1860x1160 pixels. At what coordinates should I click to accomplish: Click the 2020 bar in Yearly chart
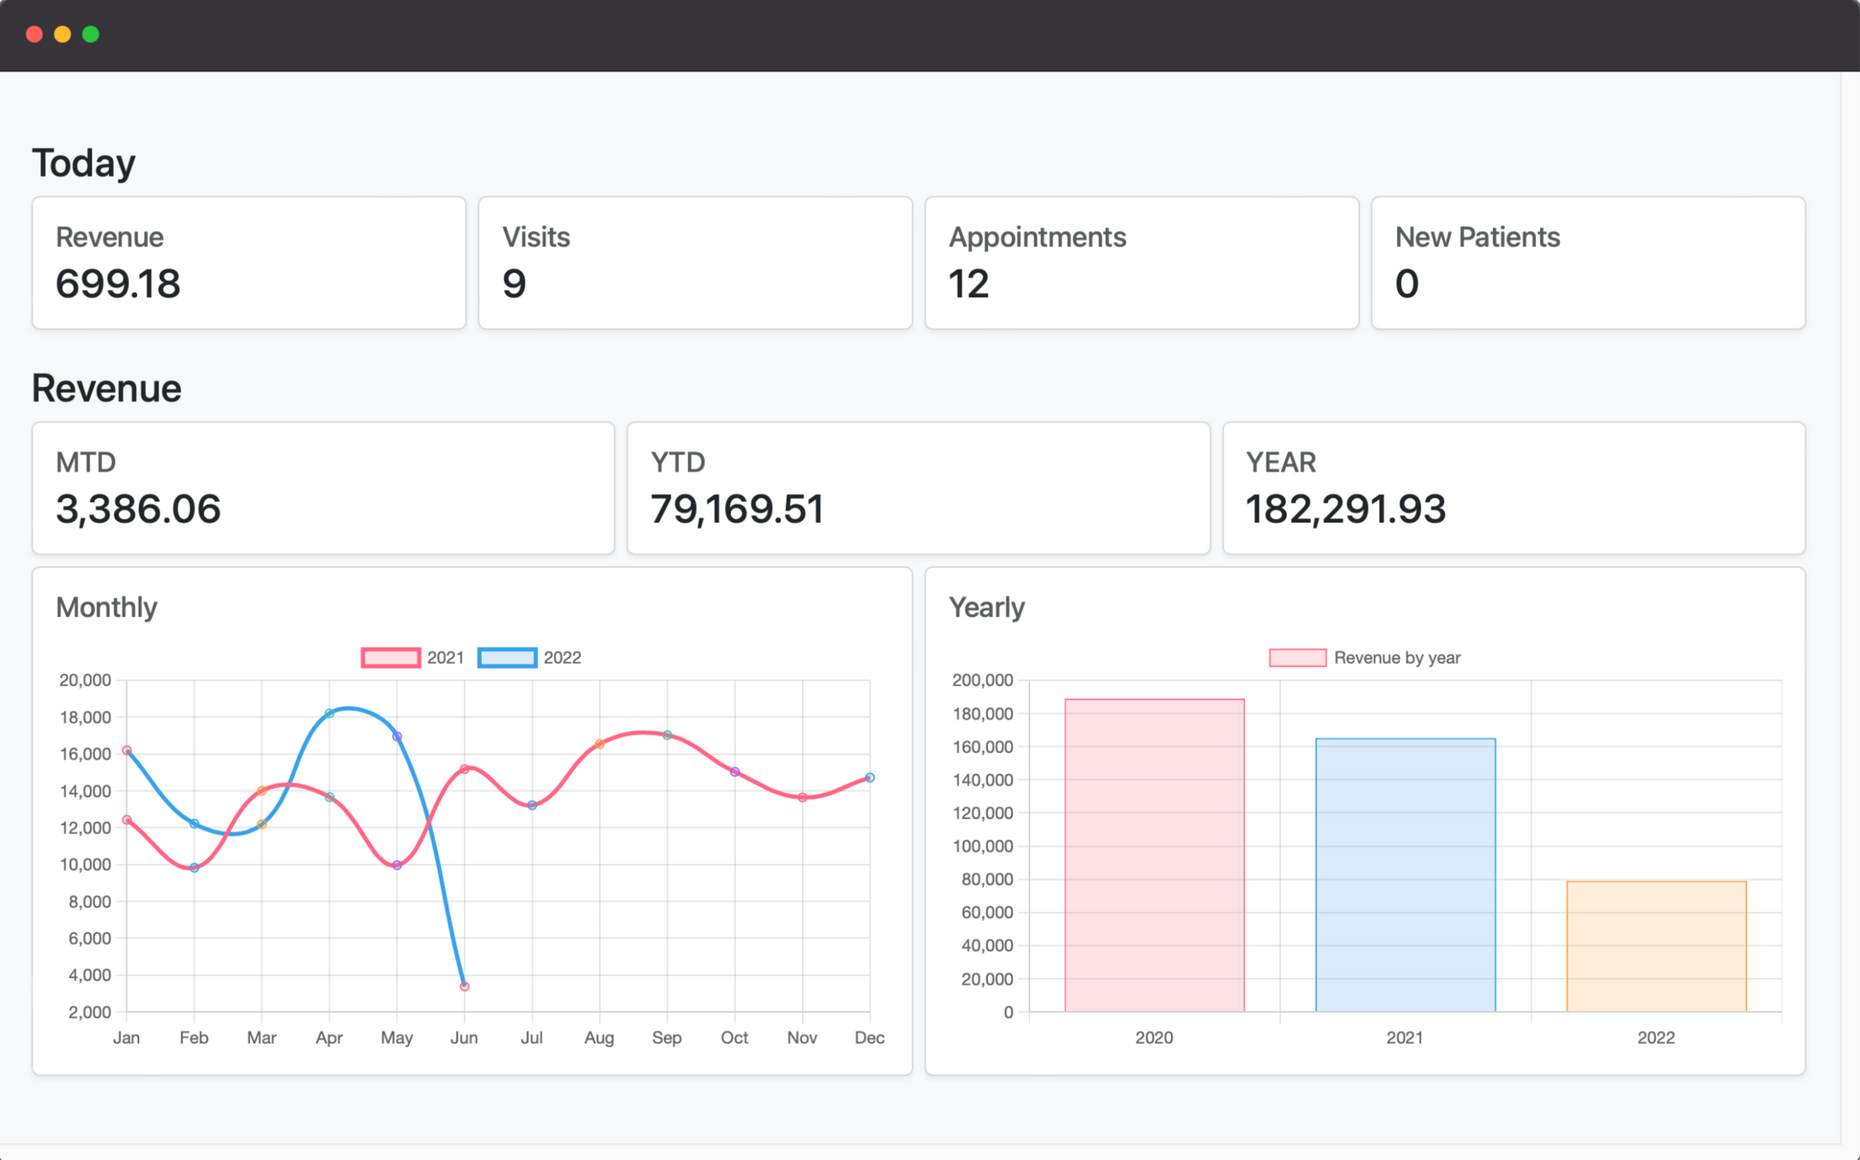tap(1154, 855)
